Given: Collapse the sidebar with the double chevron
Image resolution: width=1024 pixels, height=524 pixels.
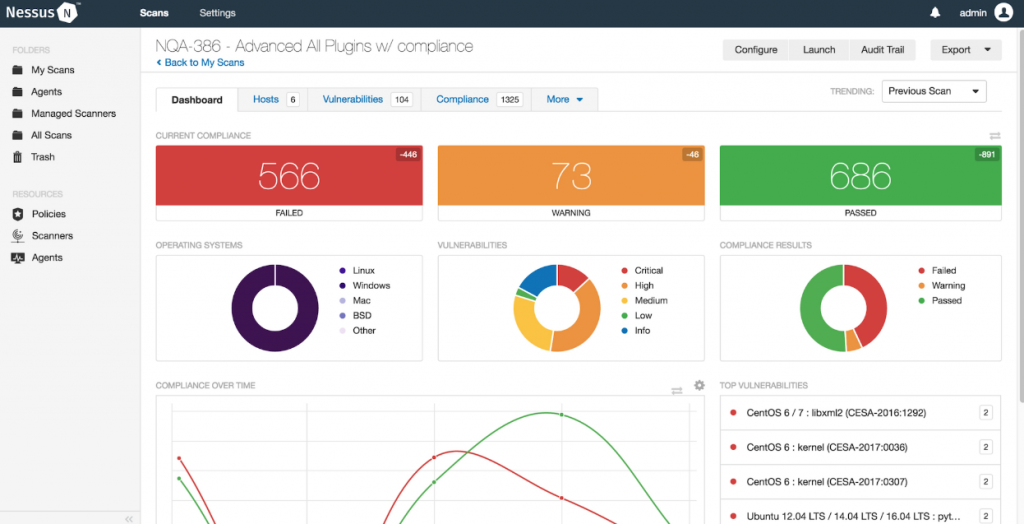Looking at the screenshot, I should [x=129, y=519].
